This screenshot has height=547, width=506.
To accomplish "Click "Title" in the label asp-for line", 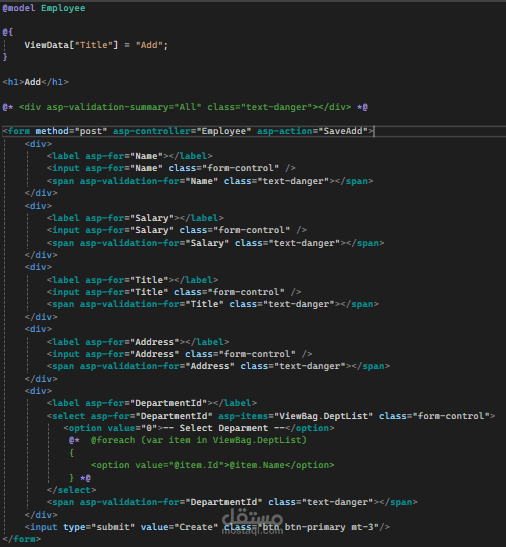I will 149,280.
